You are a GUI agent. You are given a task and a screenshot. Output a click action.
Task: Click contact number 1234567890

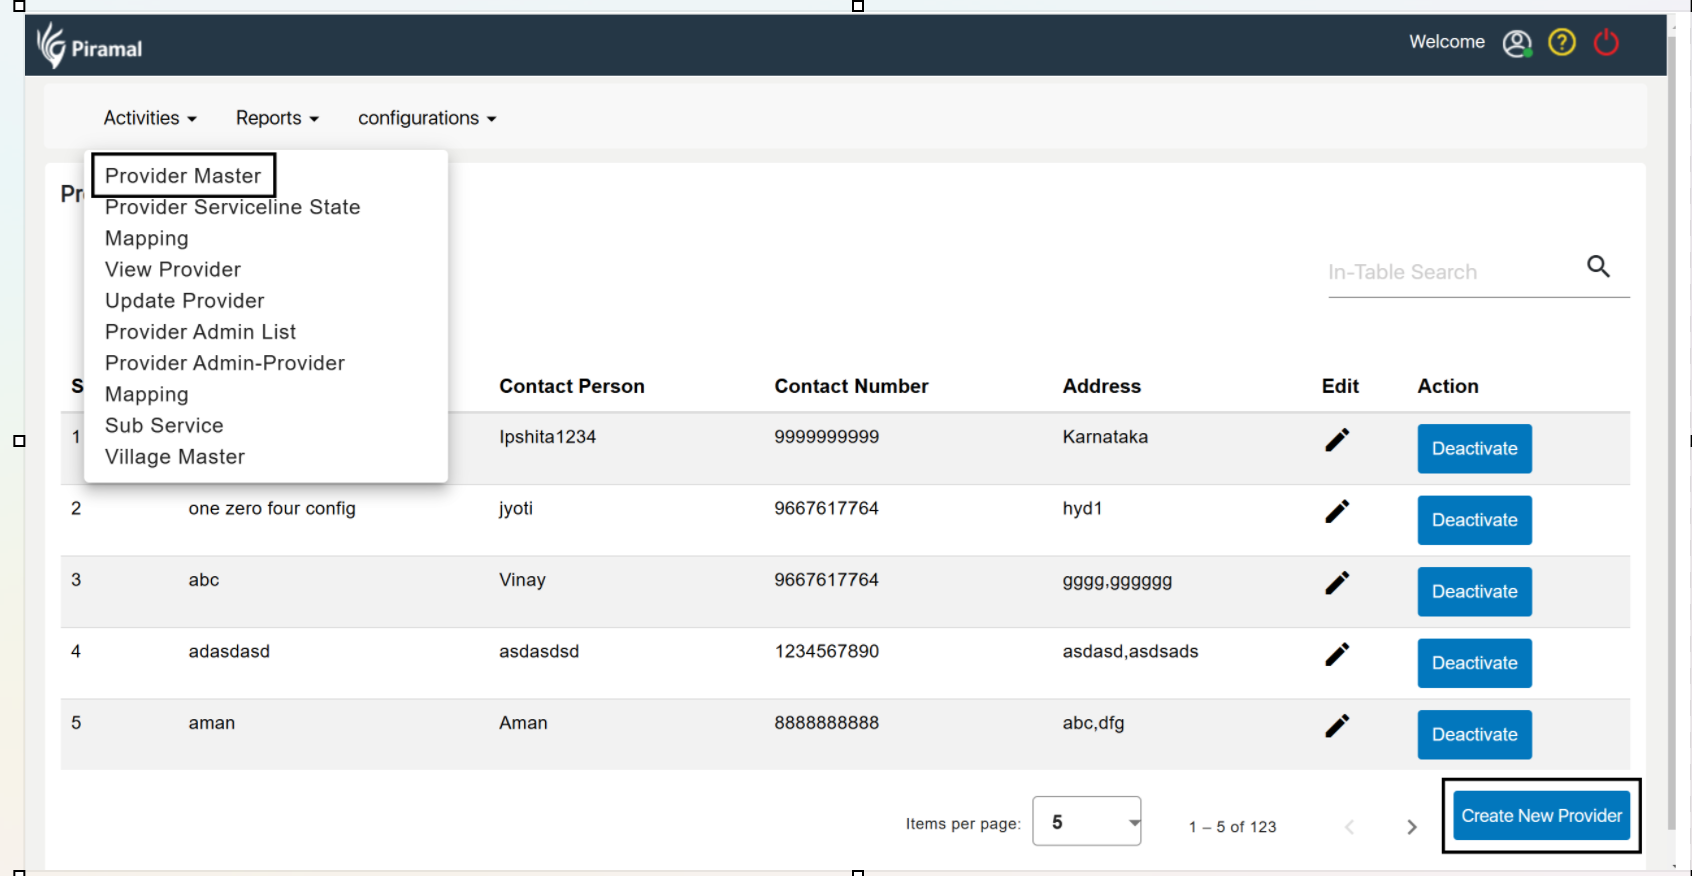pos(826,651)
